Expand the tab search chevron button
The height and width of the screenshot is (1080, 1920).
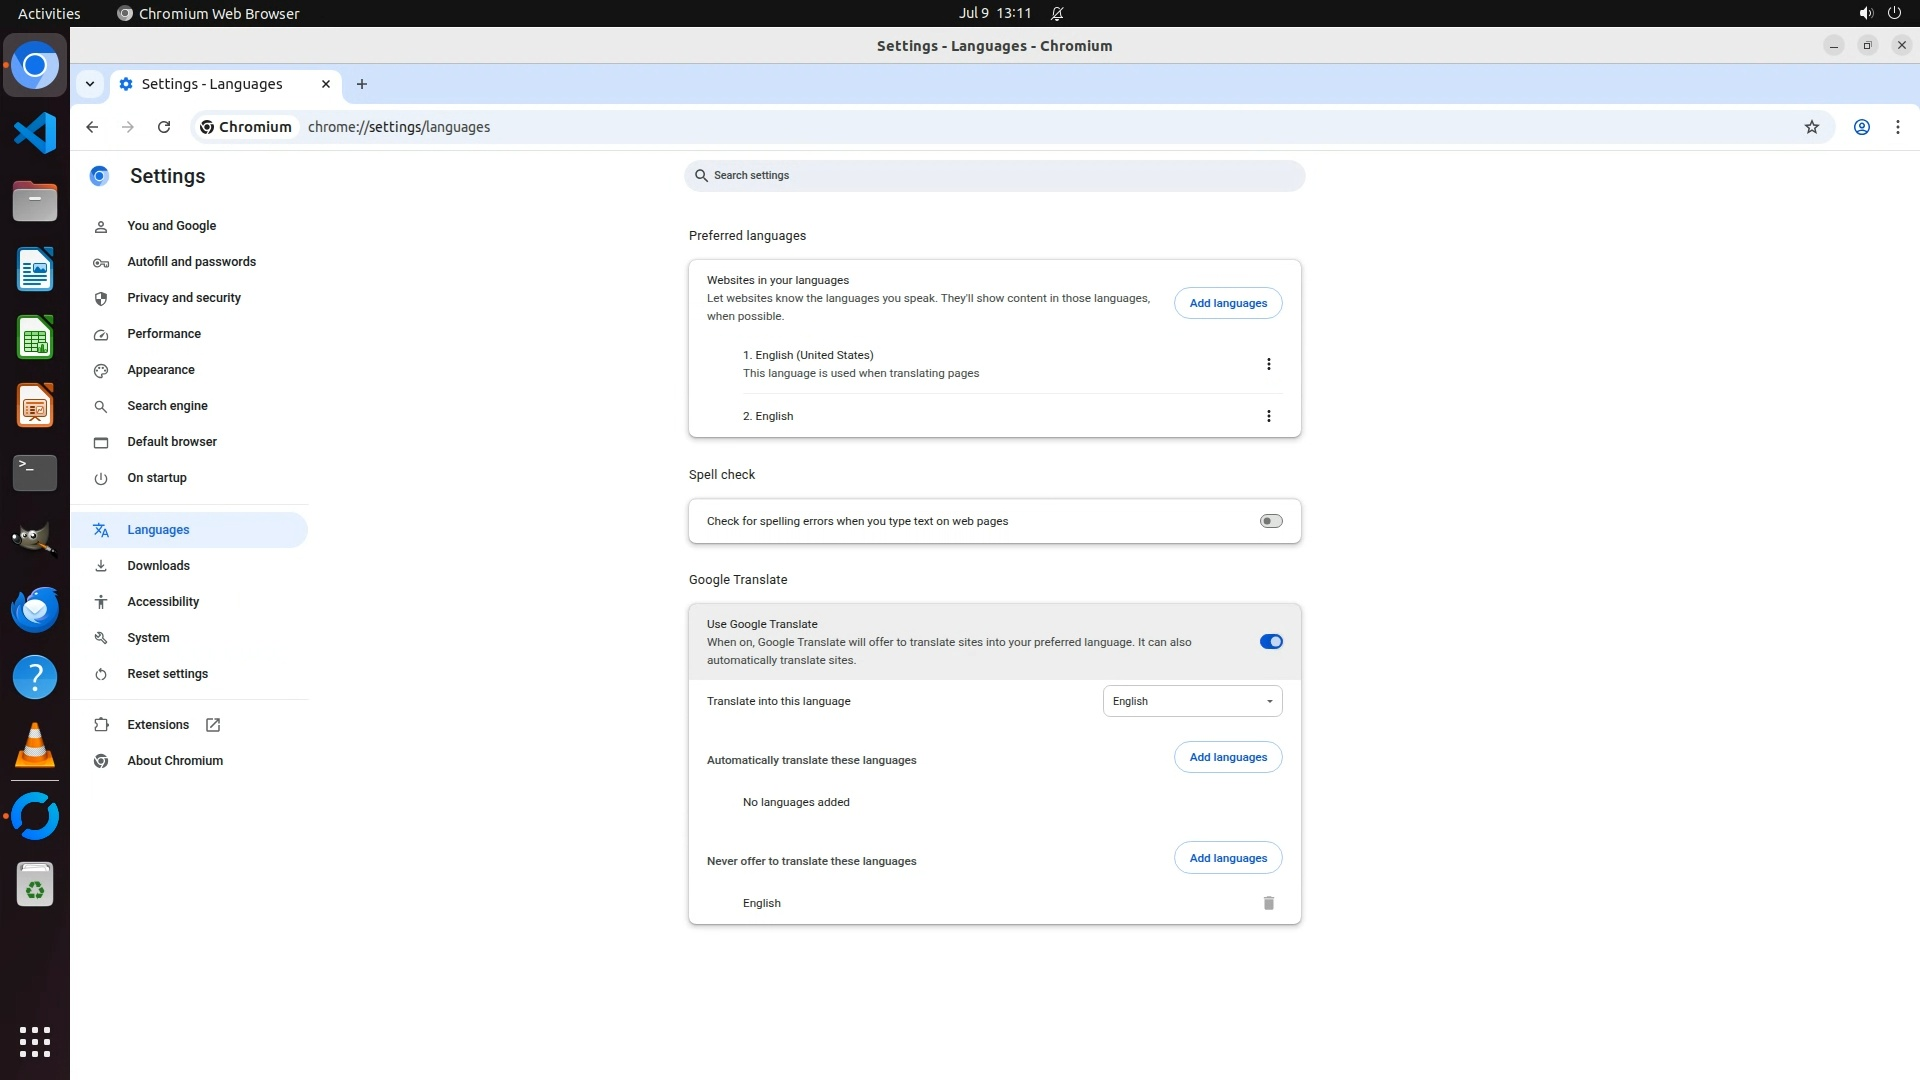pyautogui.click(x=90, y=84)
